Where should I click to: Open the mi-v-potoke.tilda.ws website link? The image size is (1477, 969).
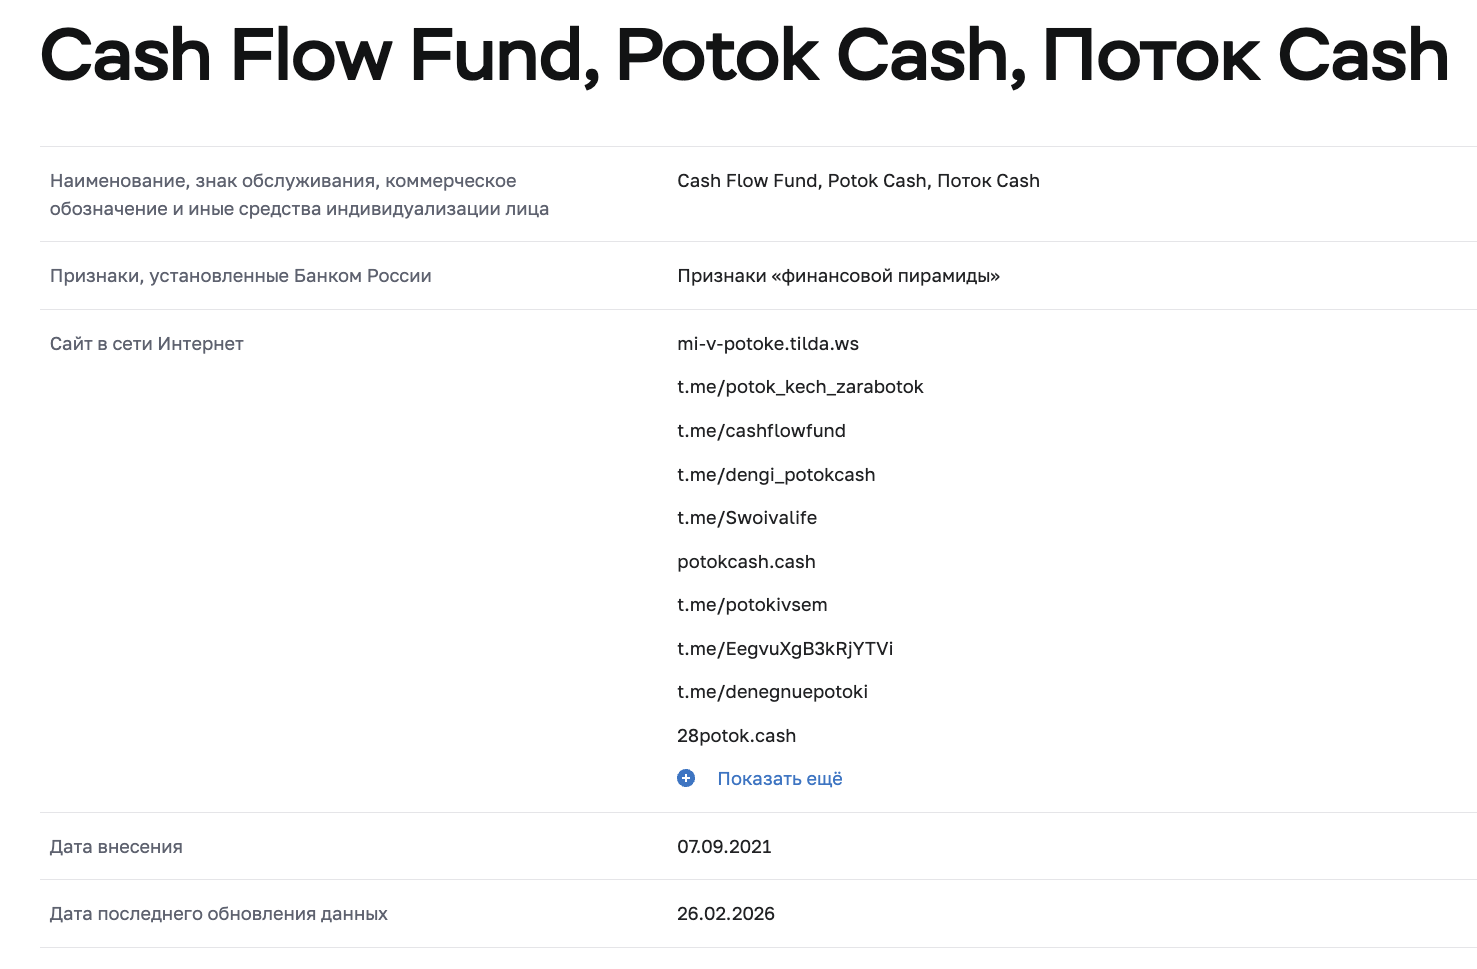point(766,343)
